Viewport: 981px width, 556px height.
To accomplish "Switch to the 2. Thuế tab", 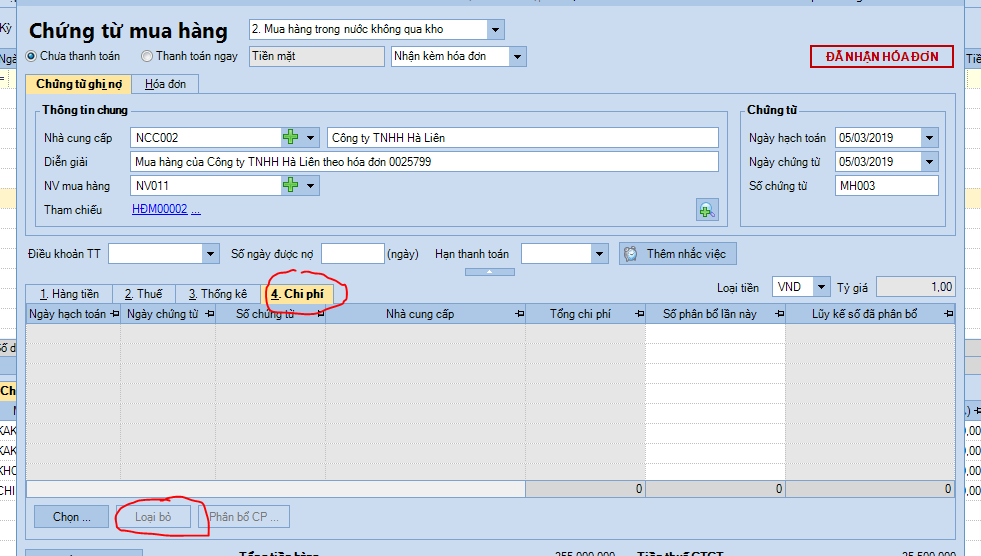I will click(x=143, y=294).
